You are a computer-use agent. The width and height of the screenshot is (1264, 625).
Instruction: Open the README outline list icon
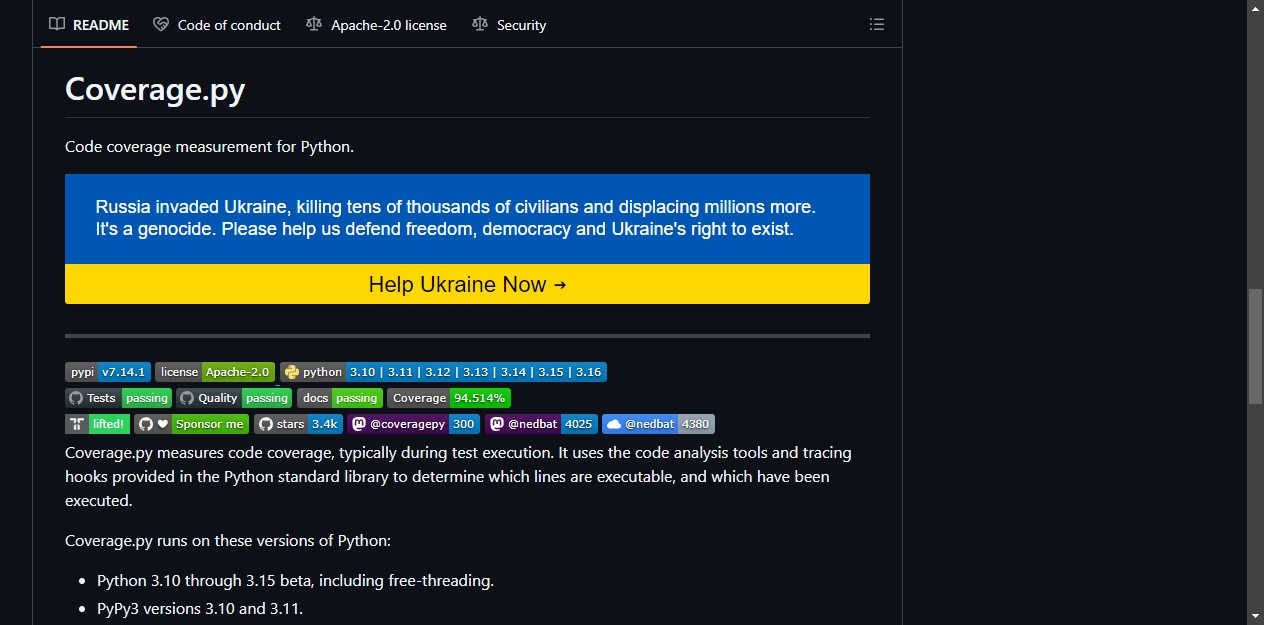tap(877, 25)
